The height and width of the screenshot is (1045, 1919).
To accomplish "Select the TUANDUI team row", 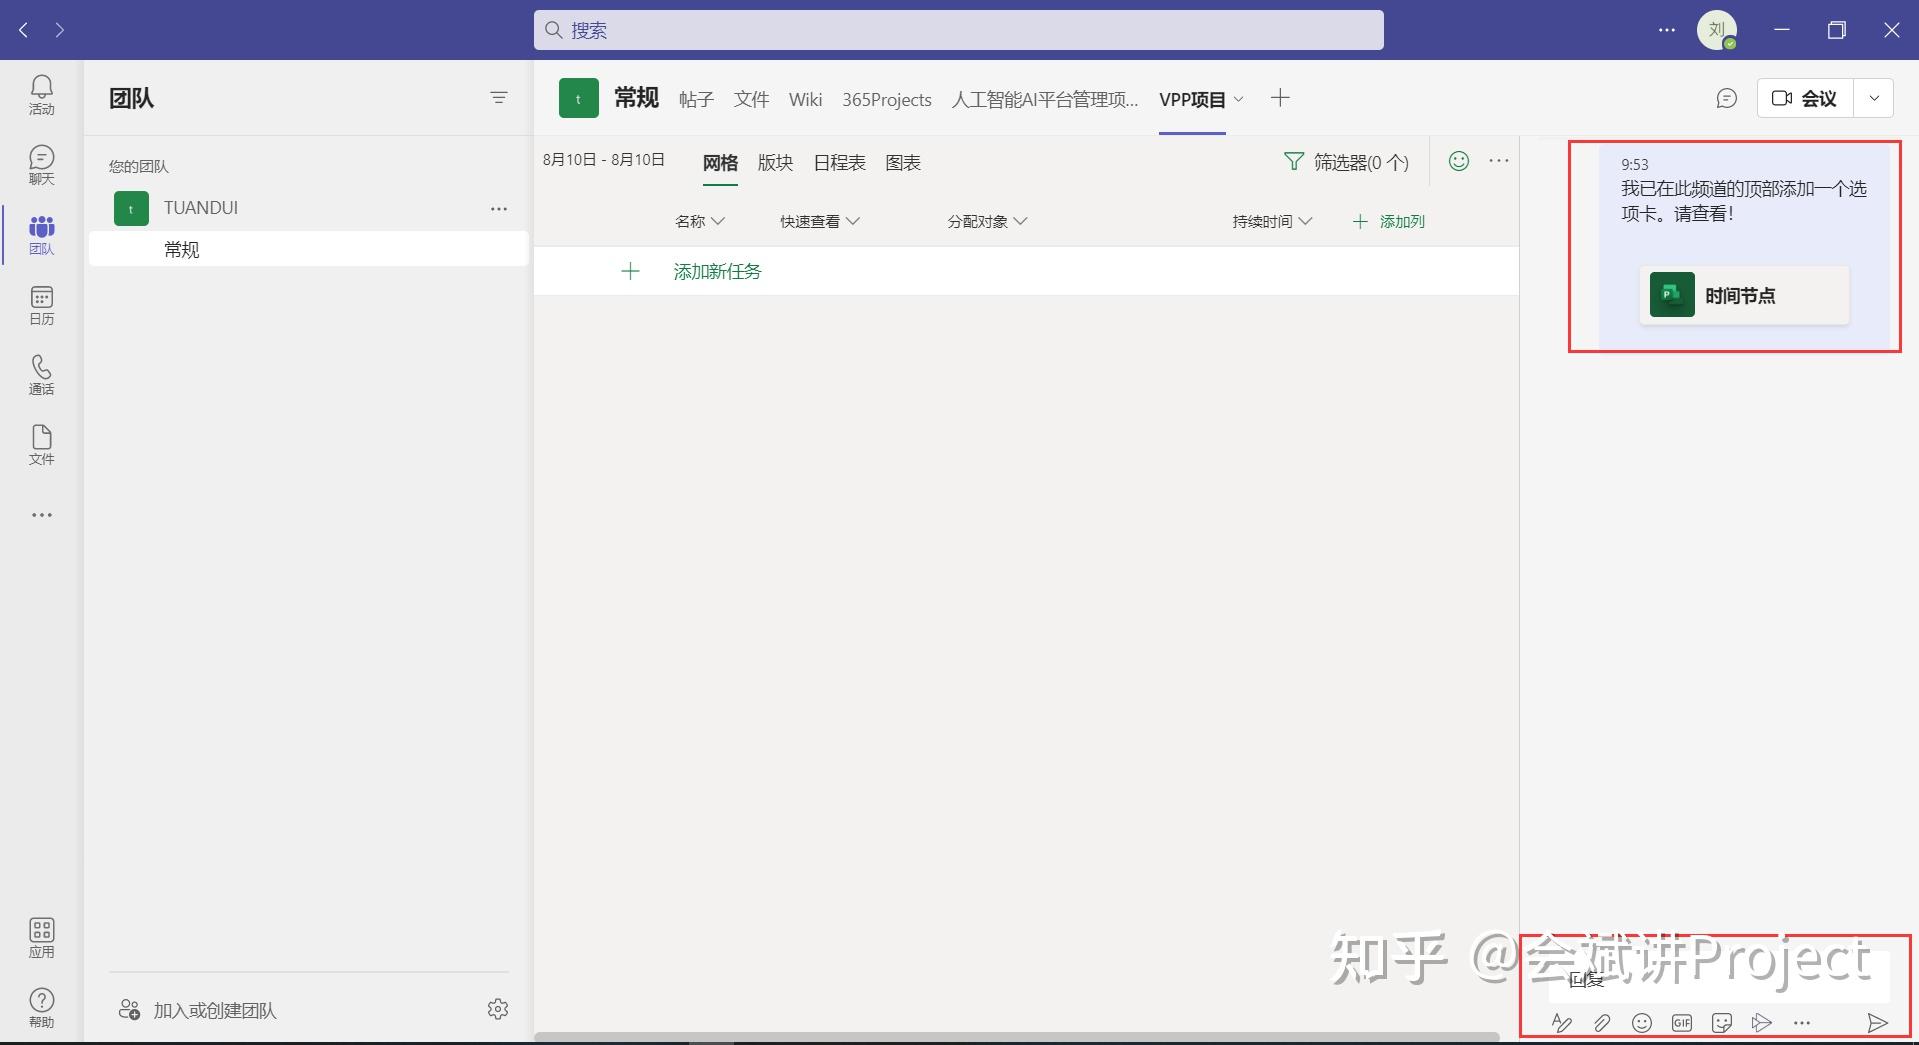I will [x=308, y=208].
